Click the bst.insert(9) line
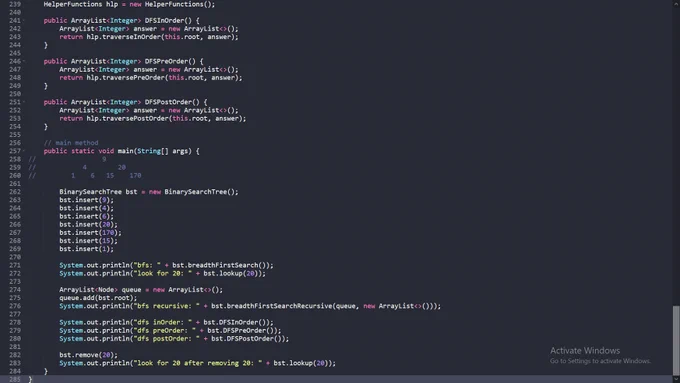 86,200
